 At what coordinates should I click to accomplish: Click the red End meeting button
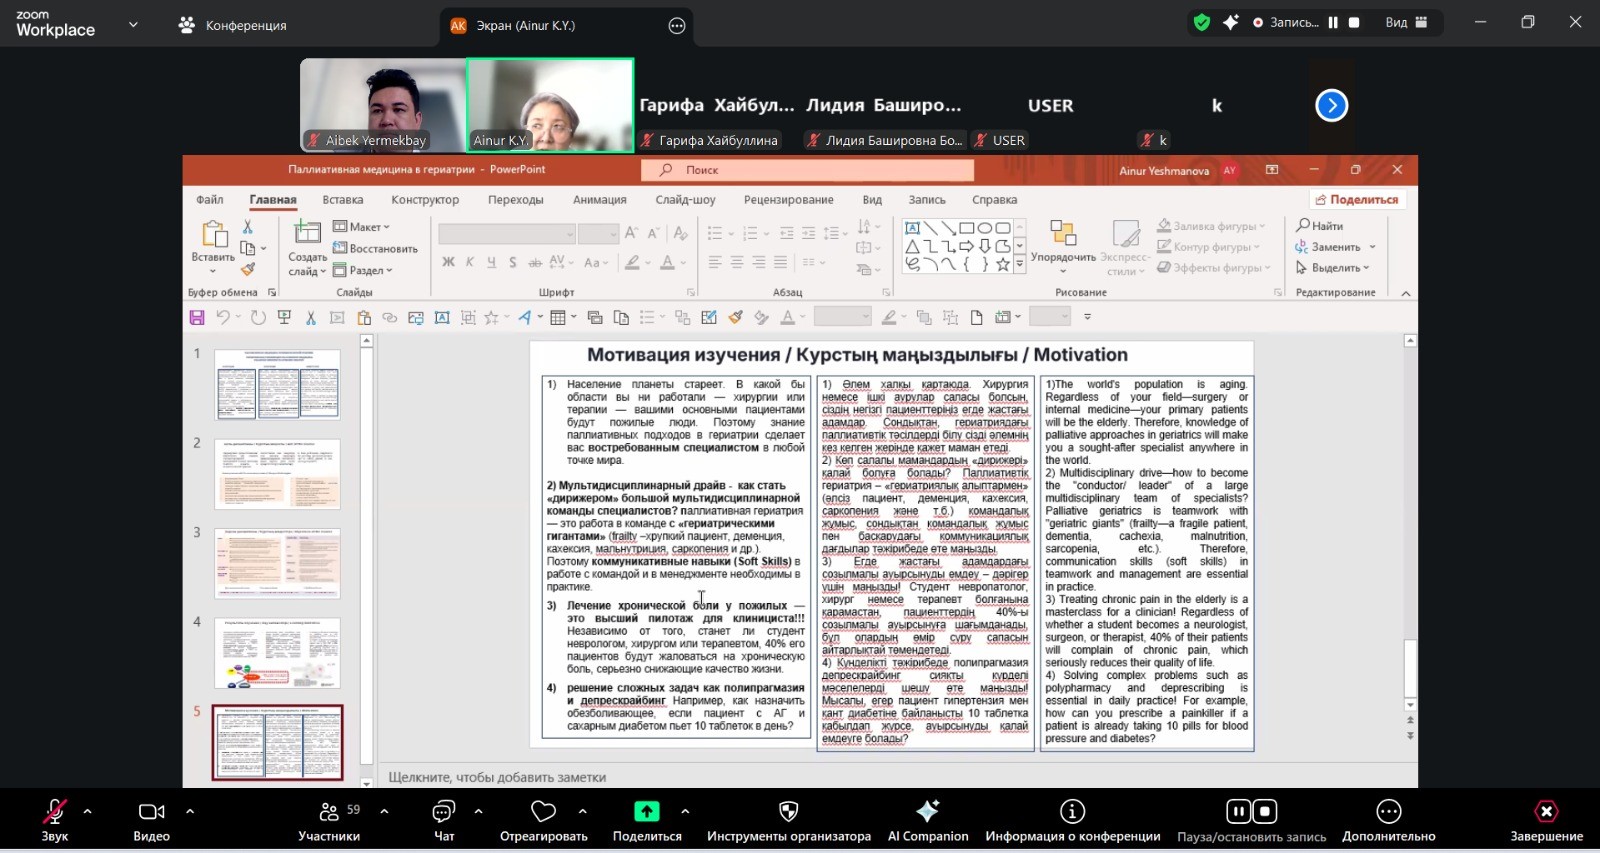click(1546, 812)
